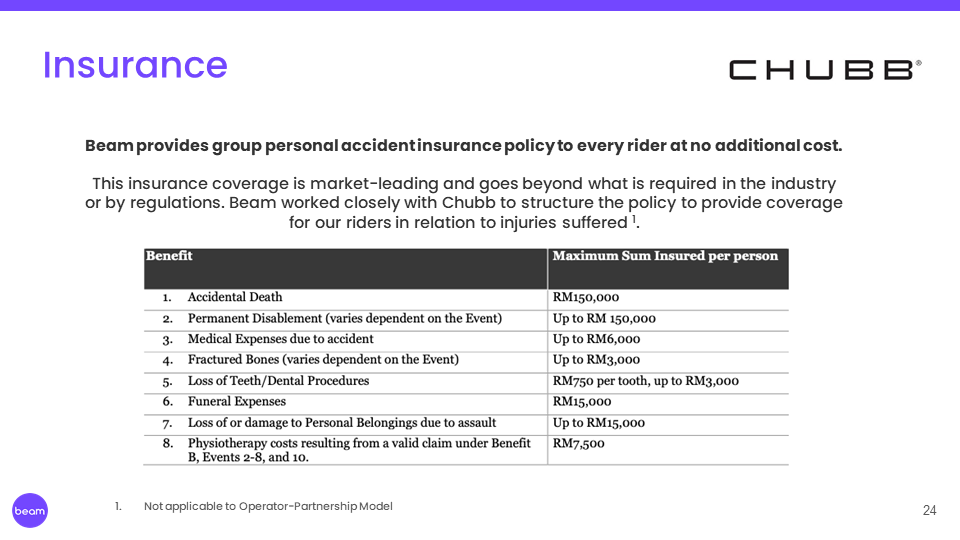The width and height of the screenshot is (960, 540).
Task: Click the Chubb logo
Action: [x=824, y=70]
